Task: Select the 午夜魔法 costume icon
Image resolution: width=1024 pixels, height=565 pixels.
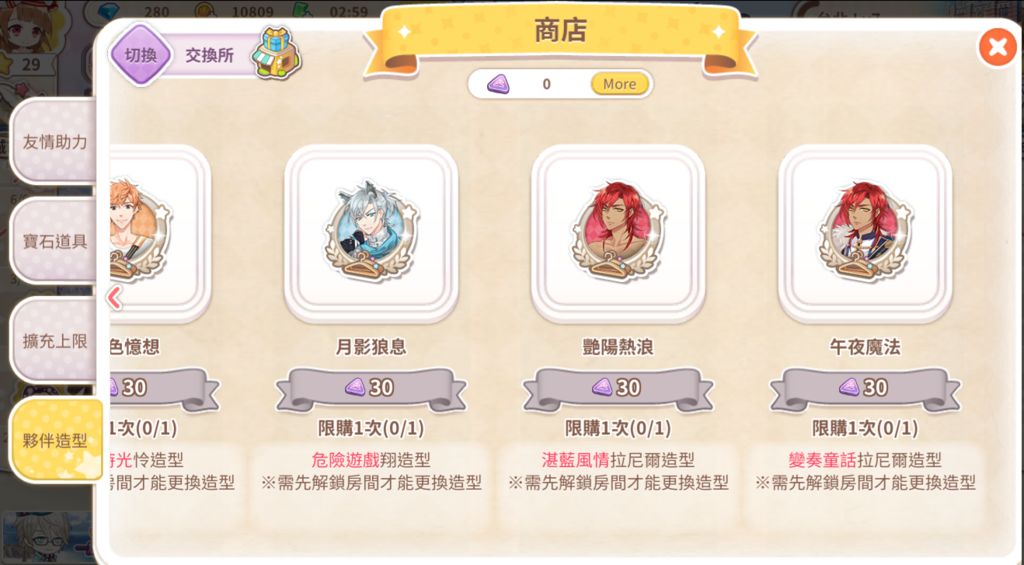Action: [x=865, y=233]
